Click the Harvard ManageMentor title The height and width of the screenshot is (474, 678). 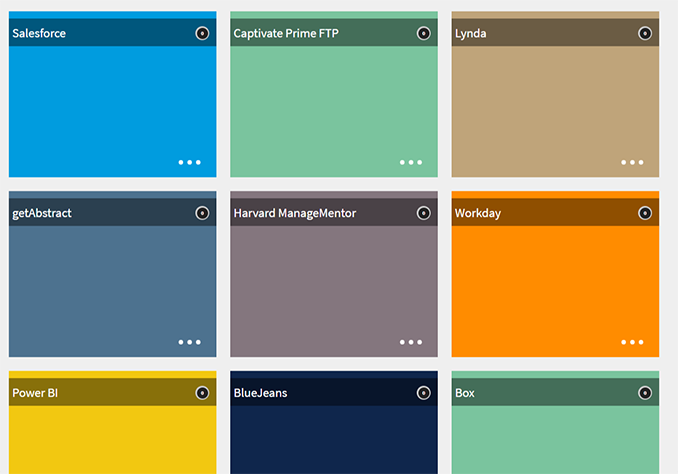coord(295,213)
